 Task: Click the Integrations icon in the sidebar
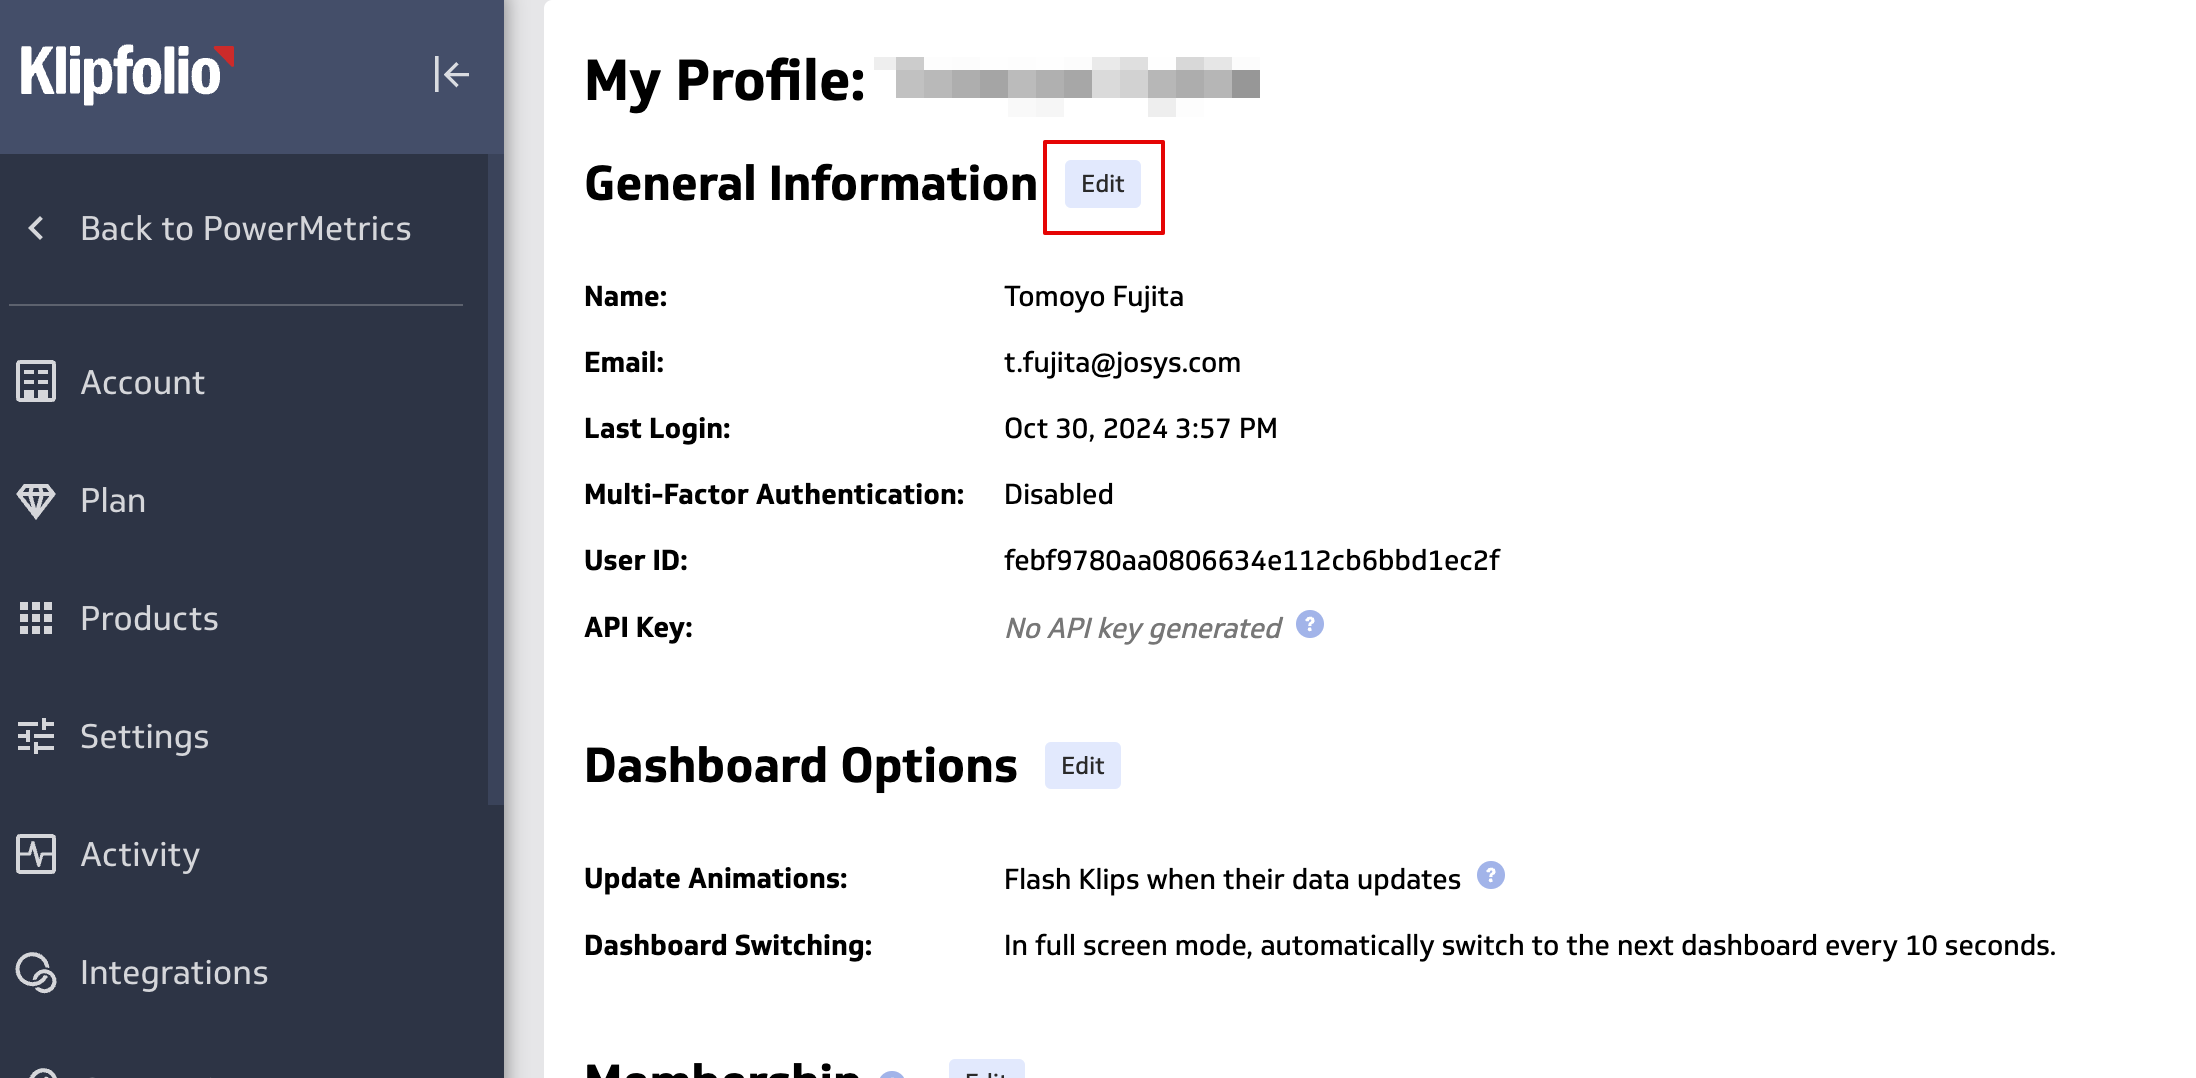36,973
